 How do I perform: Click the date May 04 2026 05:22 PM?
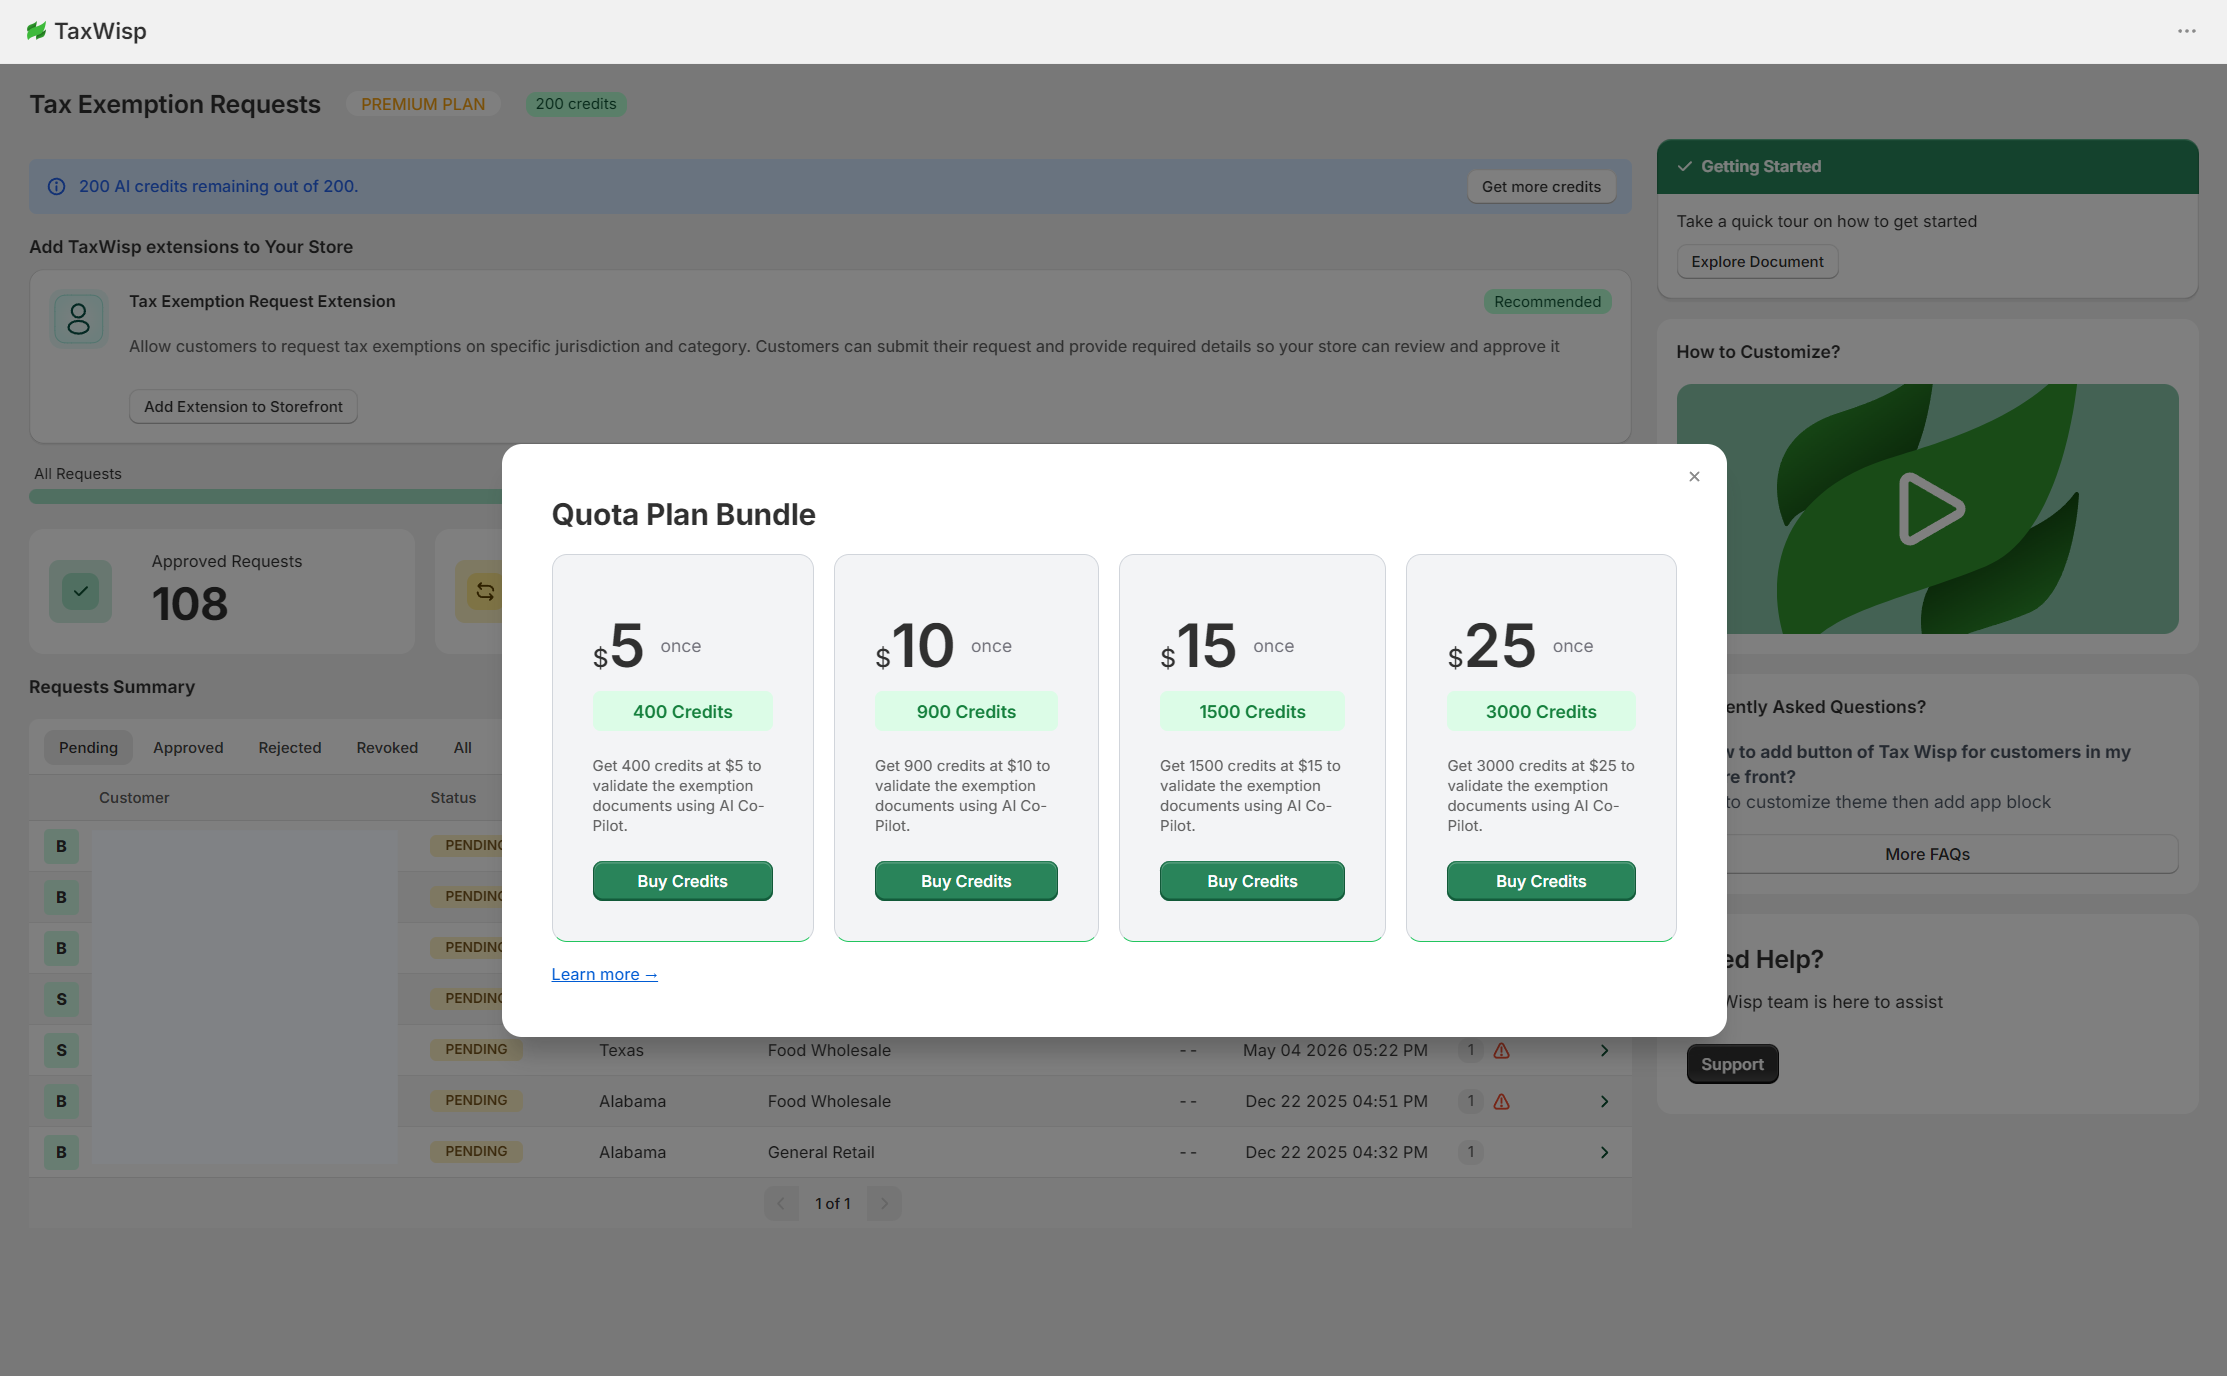[x=1335, y=1051]
